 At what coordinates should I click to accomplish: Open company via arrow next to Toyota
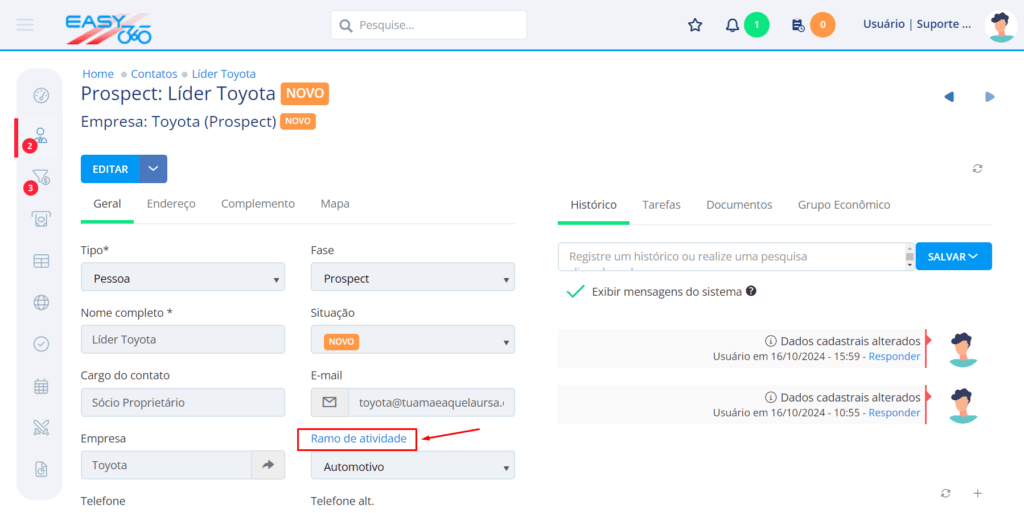268,465
